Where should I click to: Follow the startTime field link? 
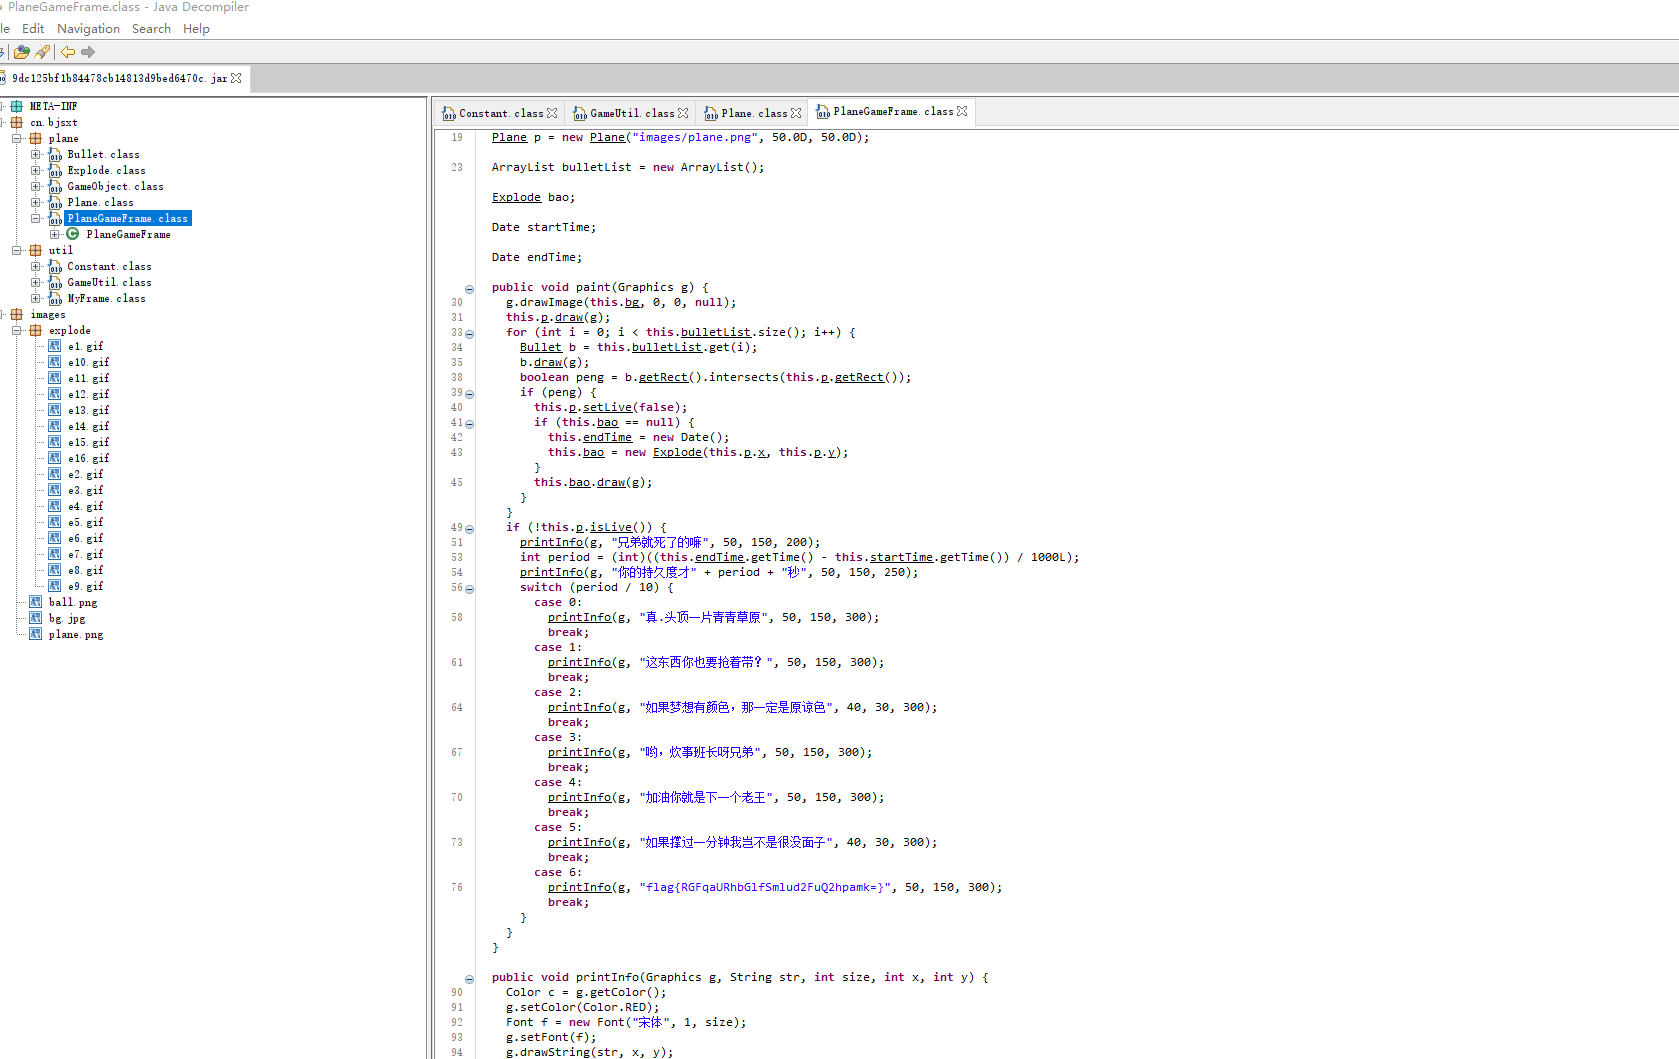(x=901, y=558)
